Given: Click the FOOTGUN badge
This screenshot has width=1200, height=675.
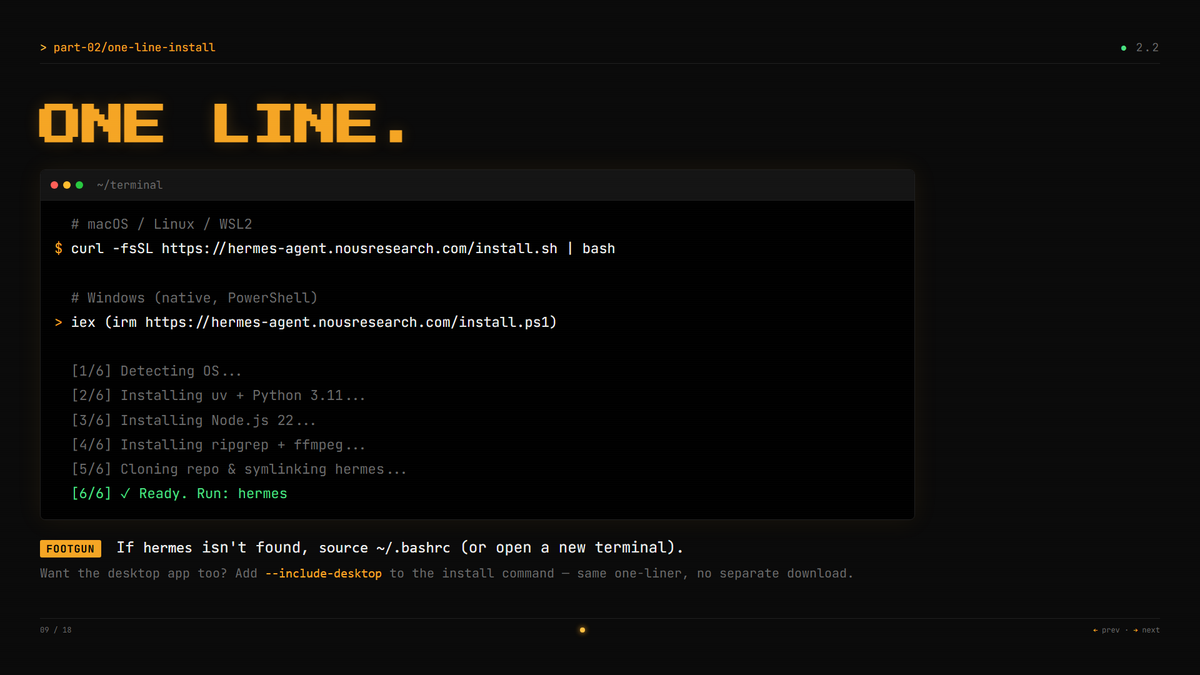Looking at the screenshot, I should [x=71, y=548].
